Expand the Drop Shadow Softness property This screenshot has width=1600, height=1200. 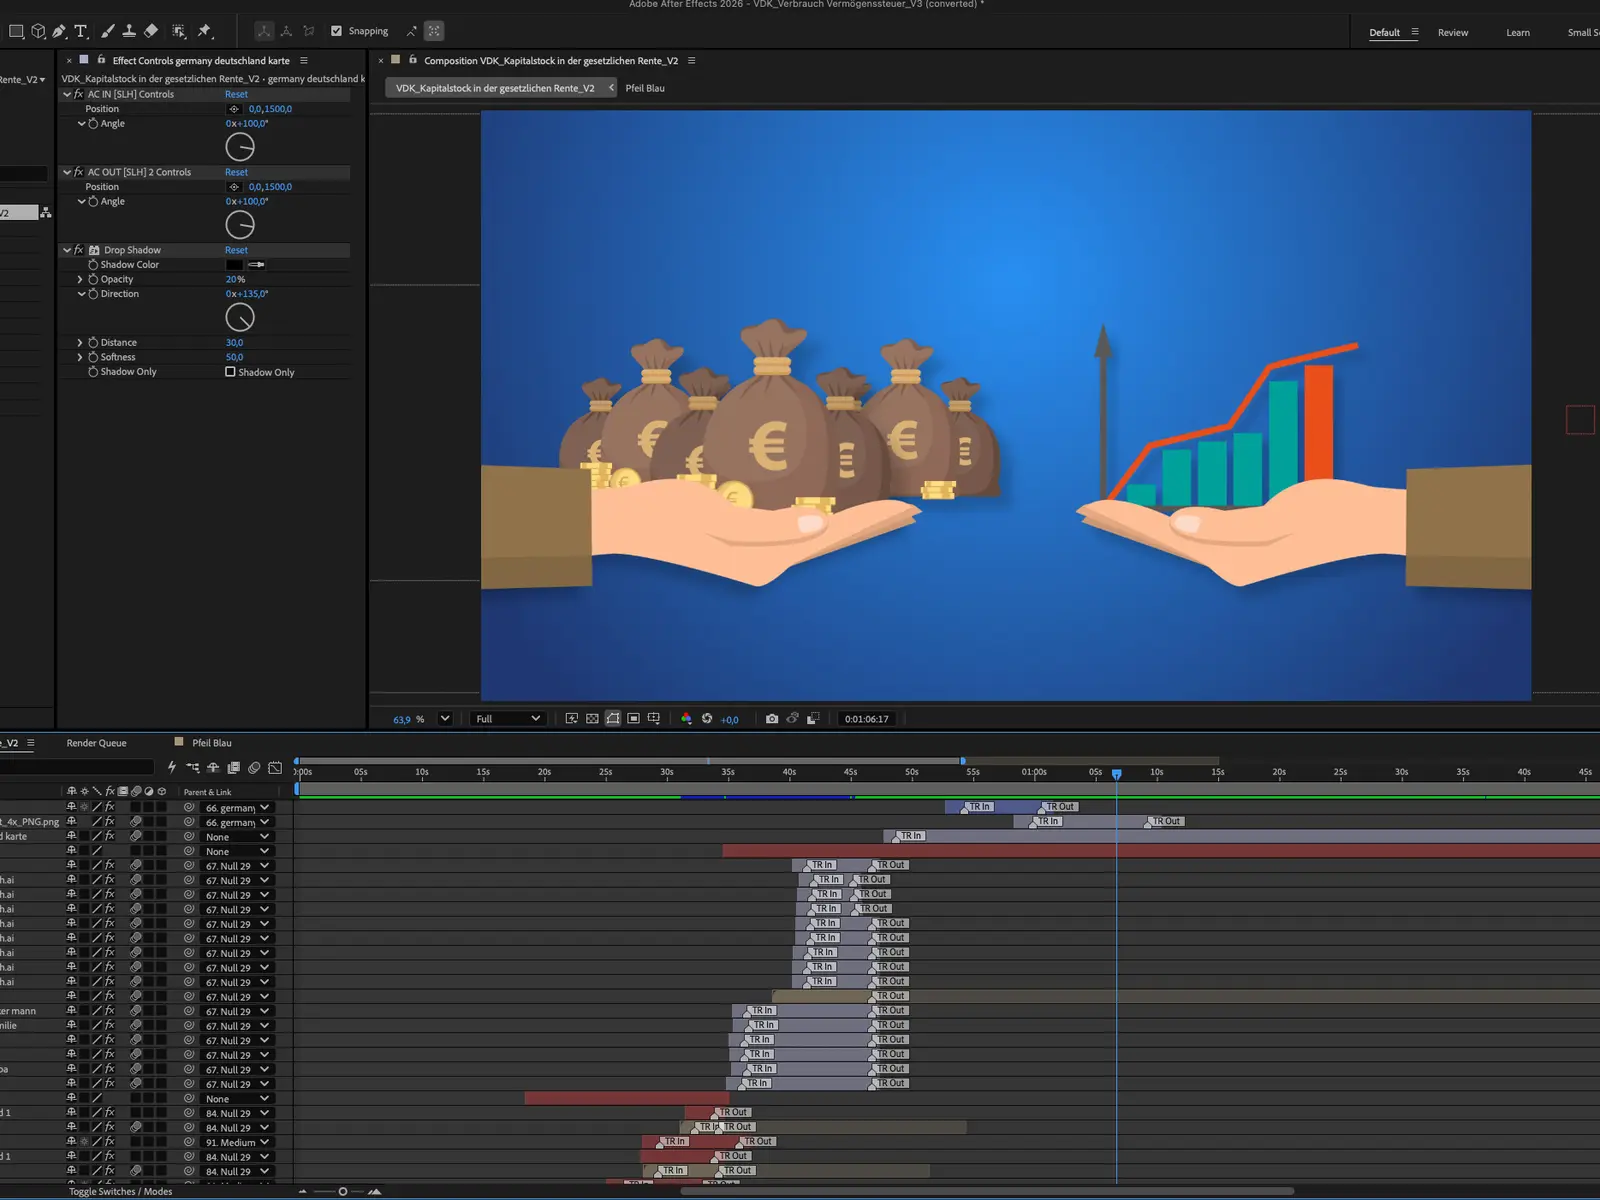80,357
